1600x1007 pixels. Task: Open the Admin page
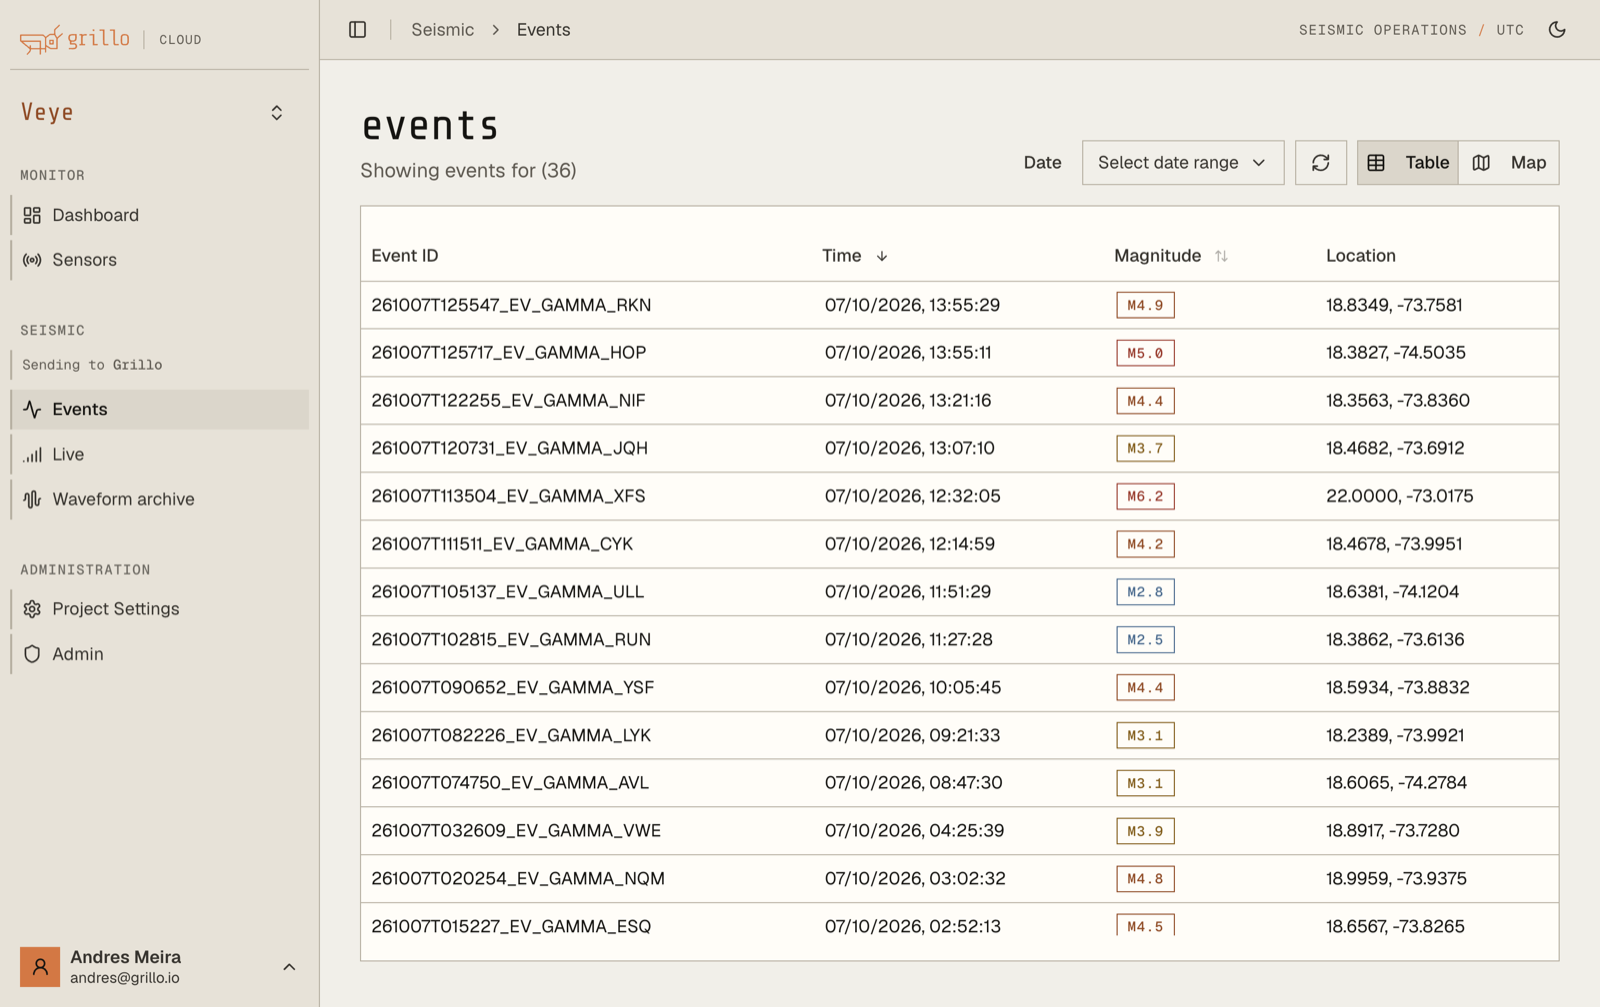[160, 654]
